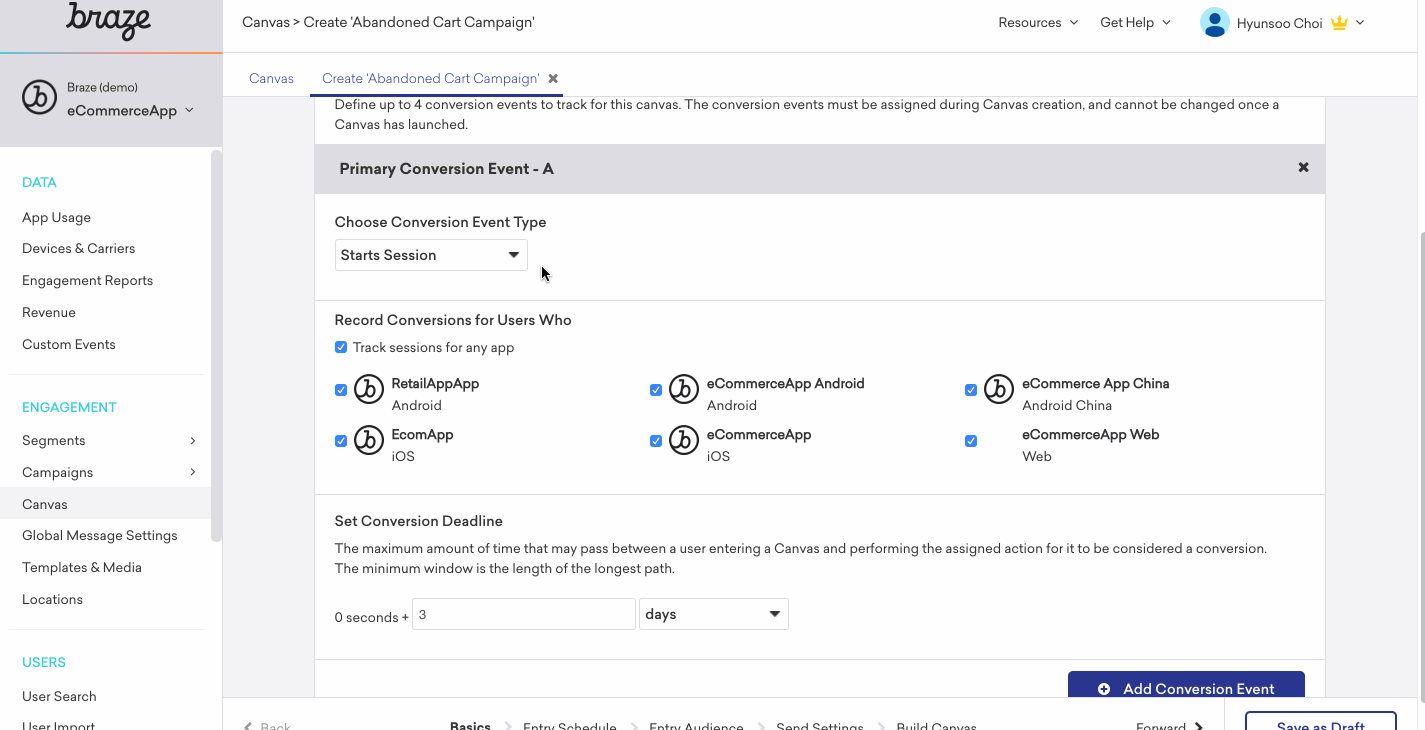
Task: Click the Back arrow icon
Action: 249,726
